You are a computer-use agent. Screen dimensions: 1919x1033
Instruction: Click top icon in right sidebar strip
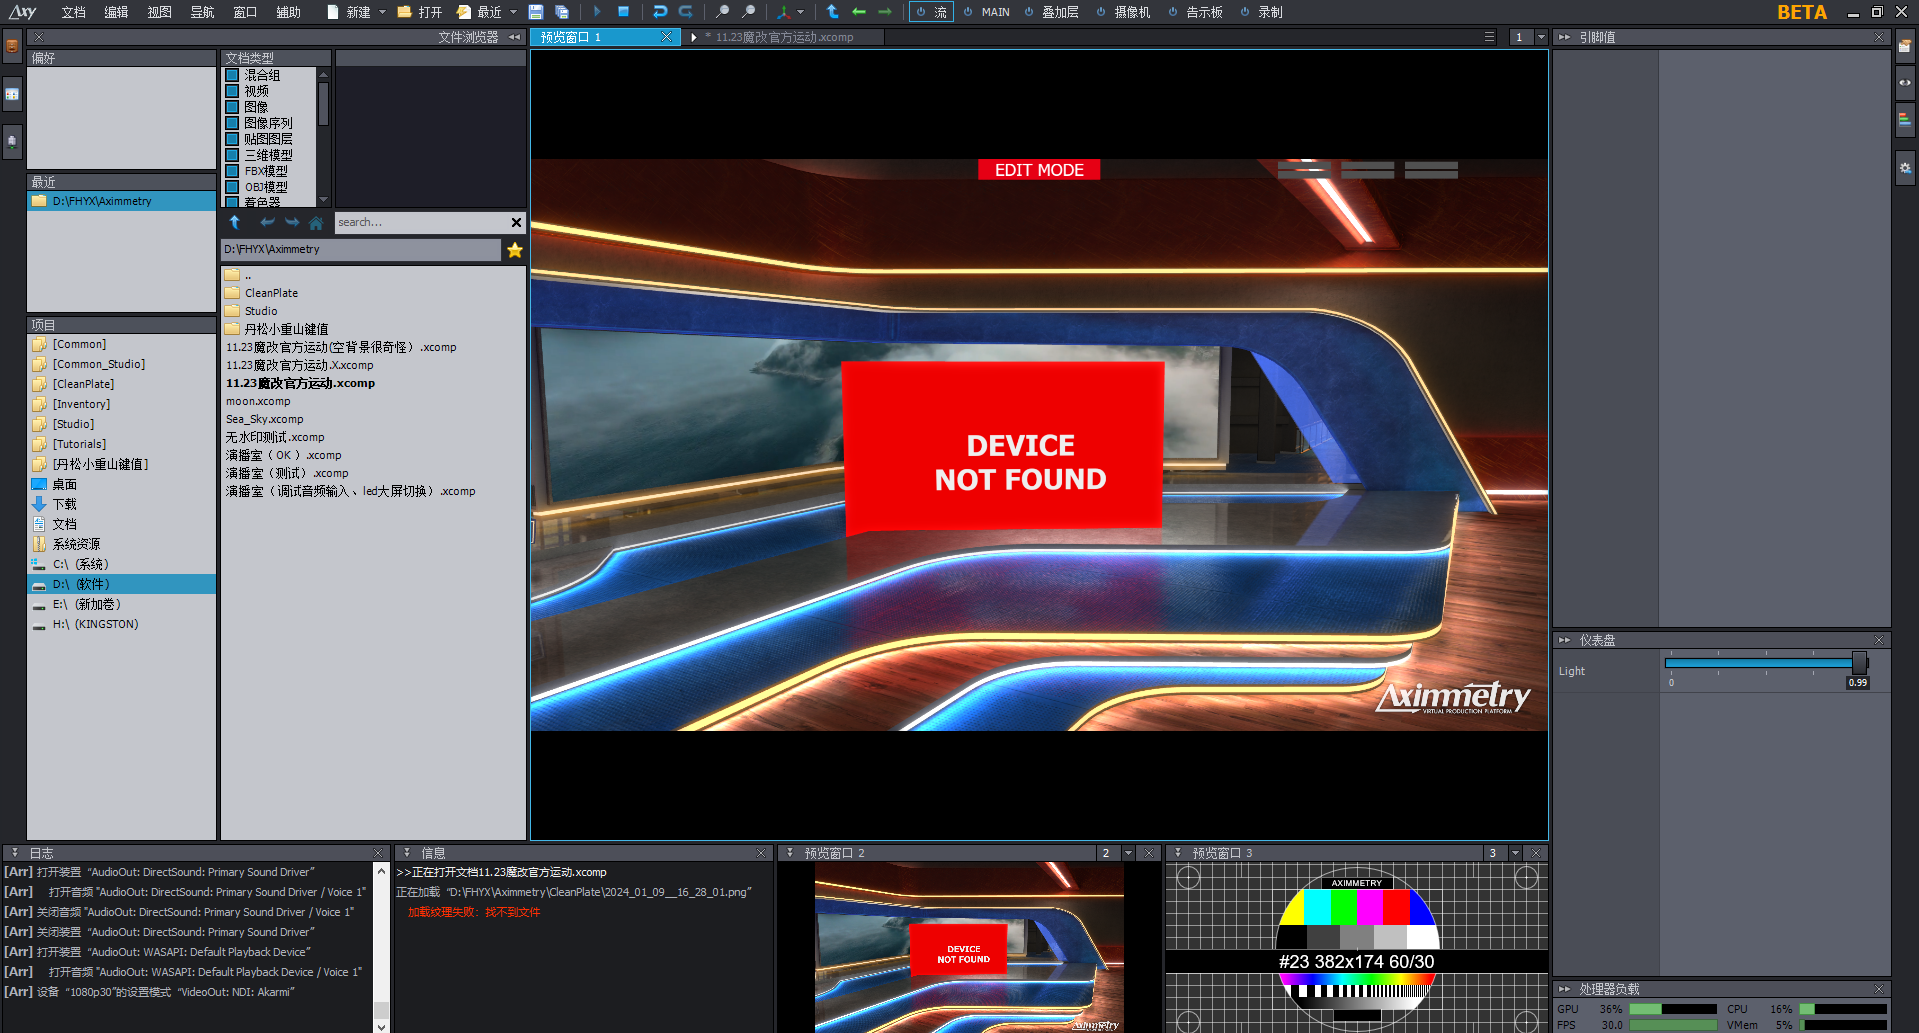(x=1905, y=46)
